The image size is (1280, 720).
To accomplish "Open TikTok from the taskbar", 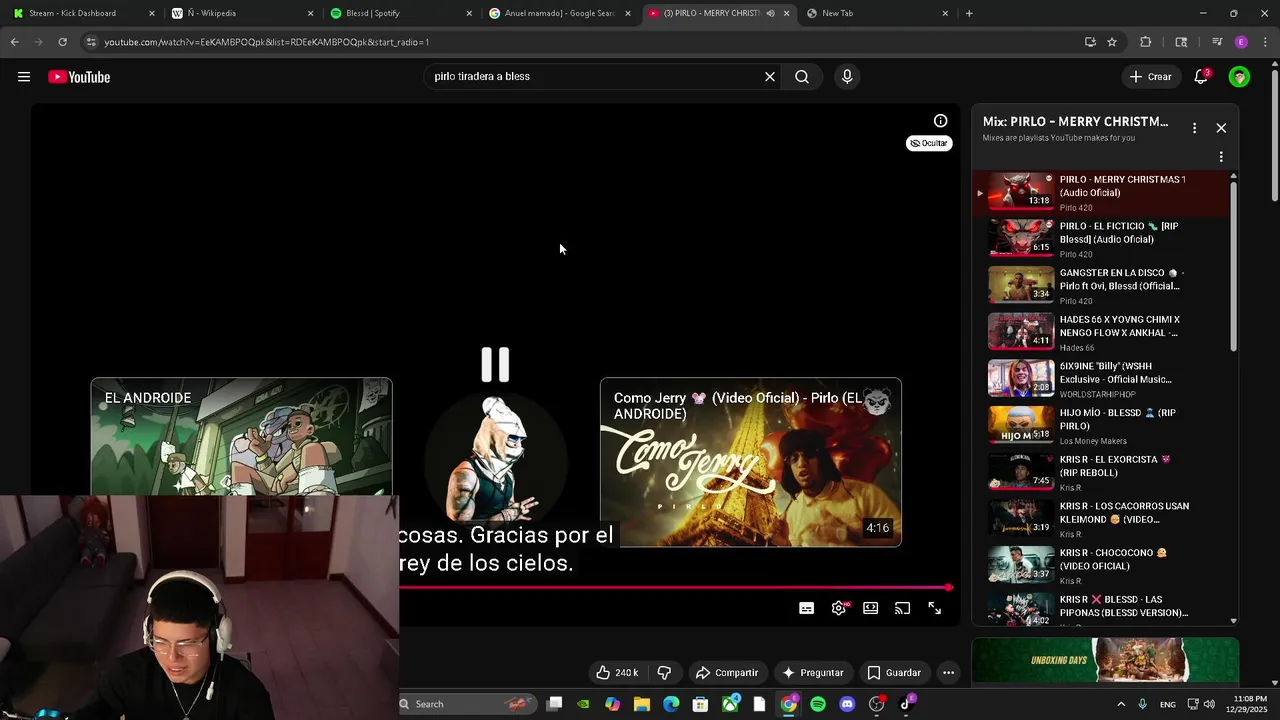I will [906, 704].
